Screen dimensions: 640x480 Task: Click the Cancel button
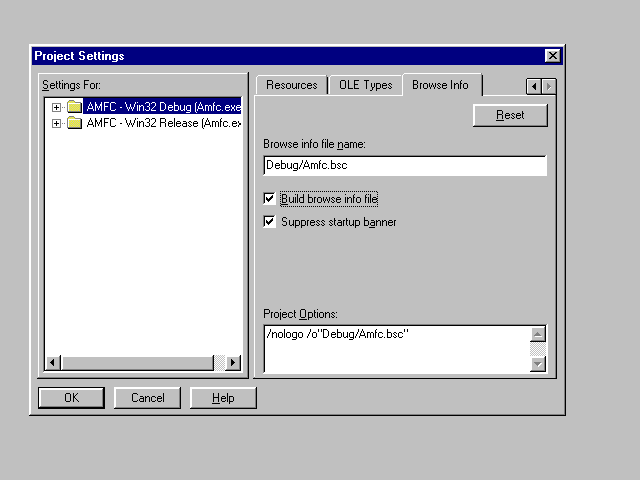point(147,398)
